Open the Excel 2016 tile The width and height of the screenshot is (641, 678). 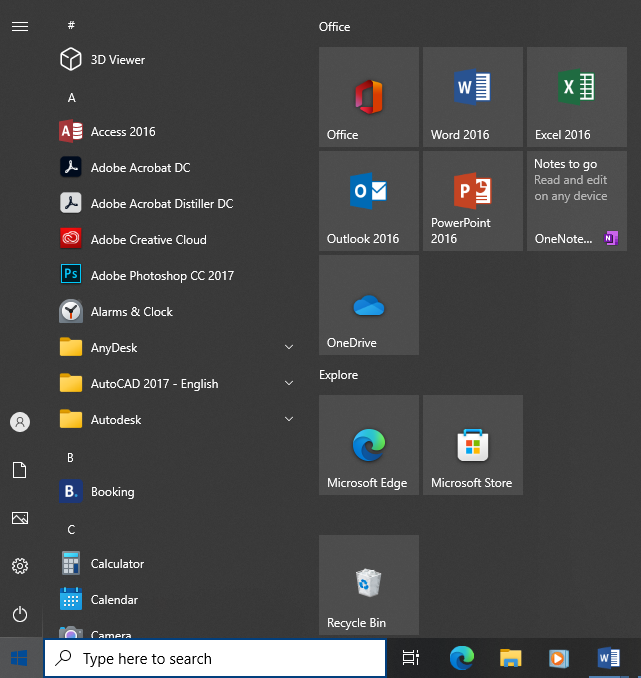point(577,97)
